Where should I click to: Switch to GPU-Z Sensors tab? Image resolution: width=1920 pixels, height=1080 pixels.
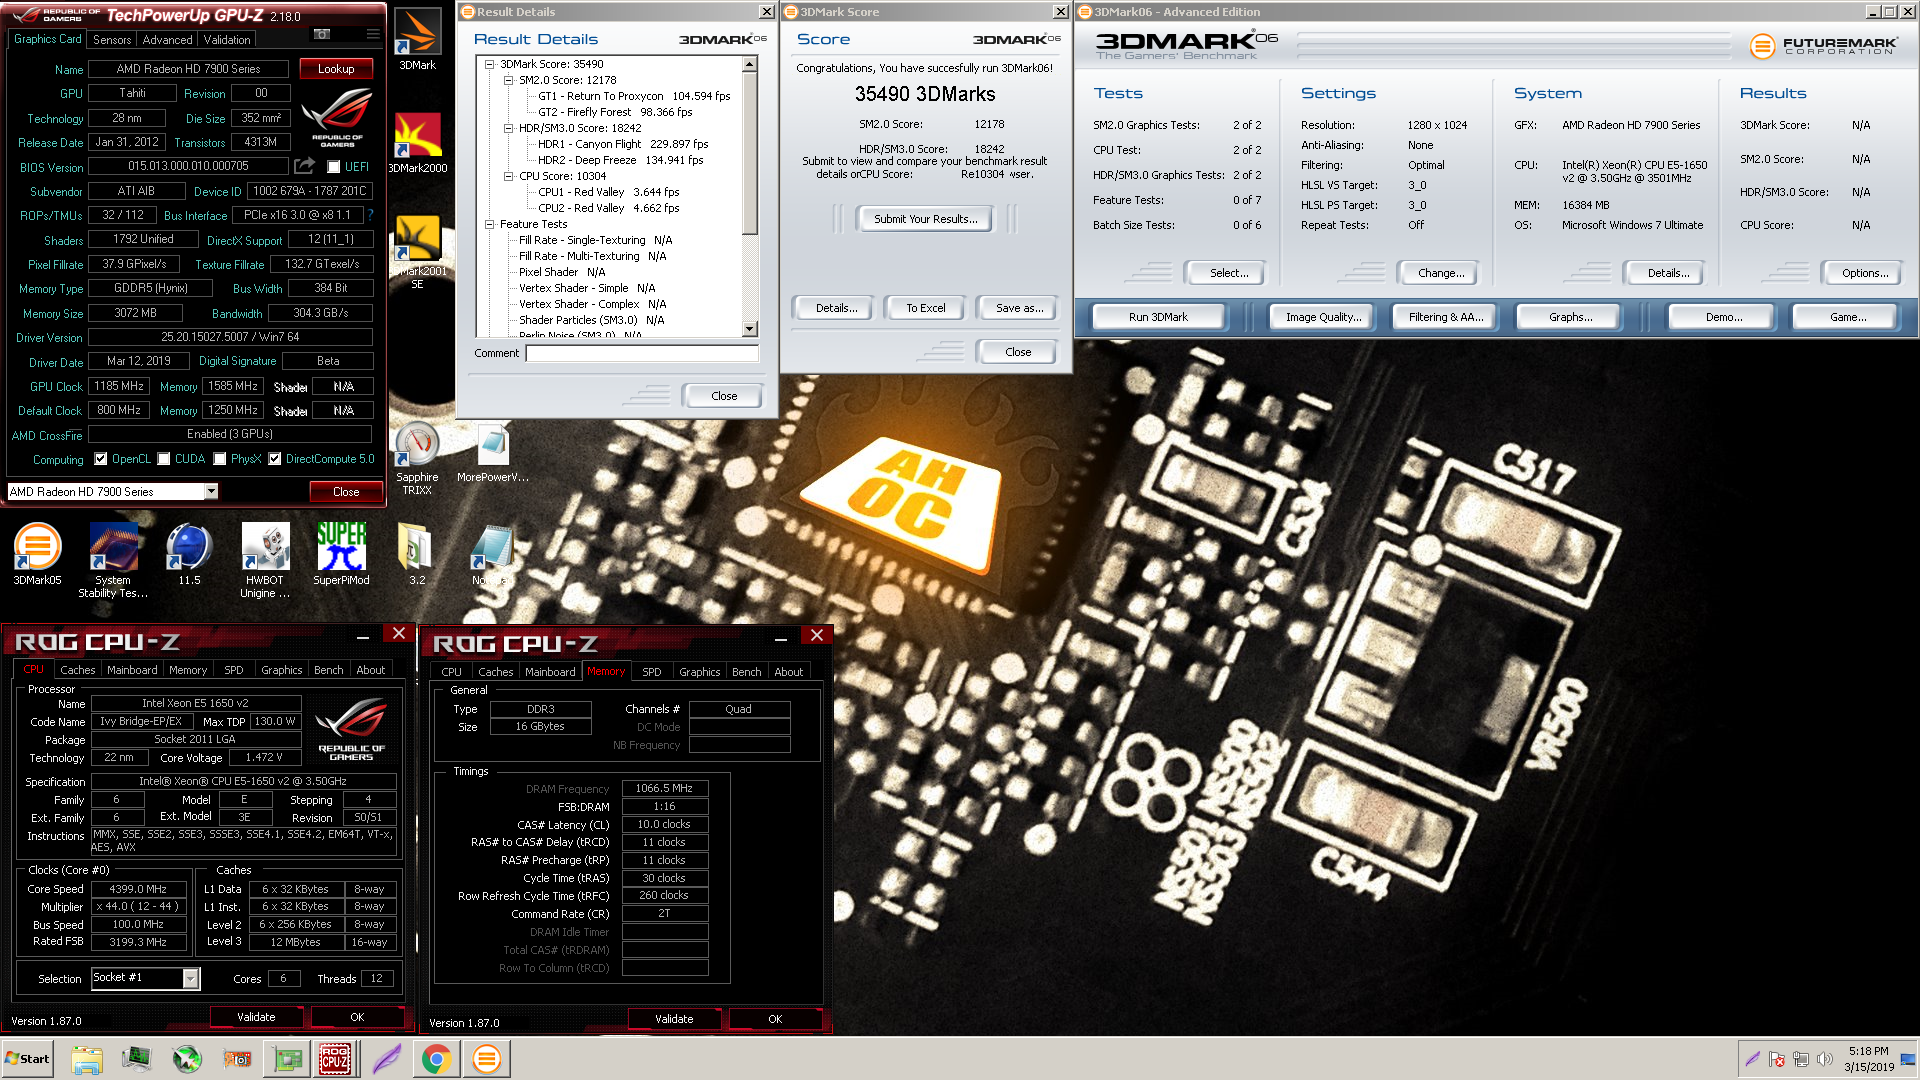tap(112, 40)
